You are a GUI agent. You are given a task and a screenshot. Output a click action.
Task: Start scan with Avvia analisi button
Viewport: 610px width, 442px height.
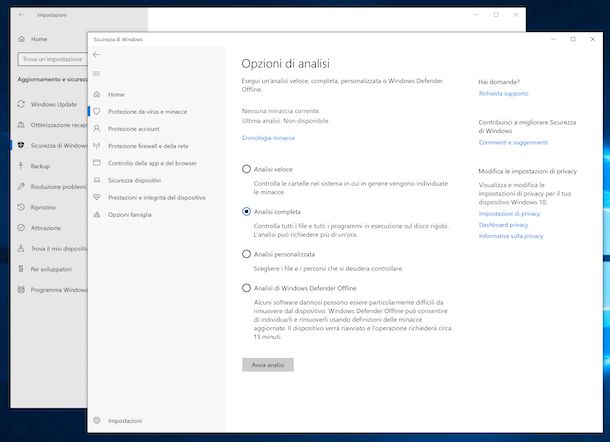coord(268,365)
